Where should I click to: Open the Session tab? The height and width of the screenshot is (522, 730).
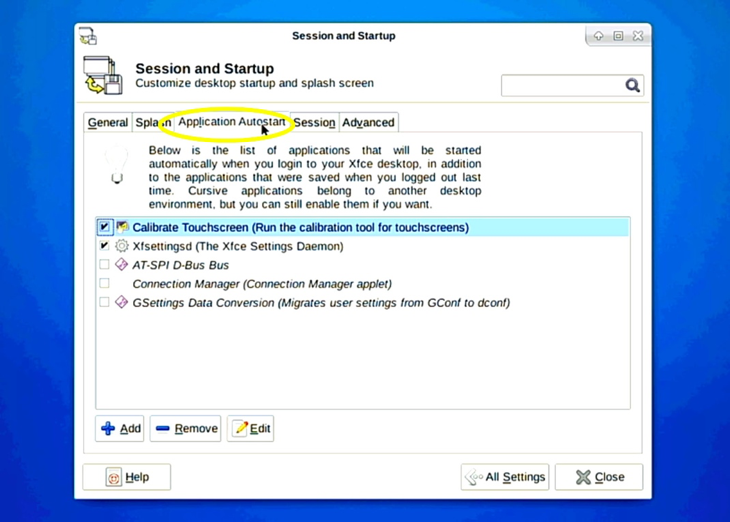(x=314, y=122)
